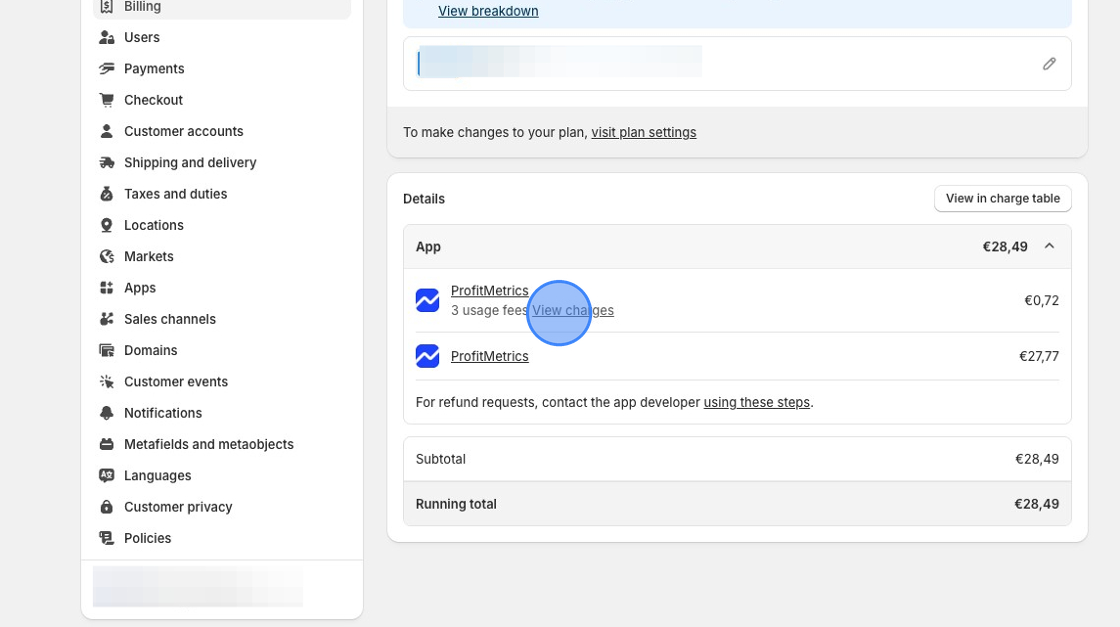Follow the visit plan settings link
This screenshot has height=627, width=1120.
coord(644,133)
